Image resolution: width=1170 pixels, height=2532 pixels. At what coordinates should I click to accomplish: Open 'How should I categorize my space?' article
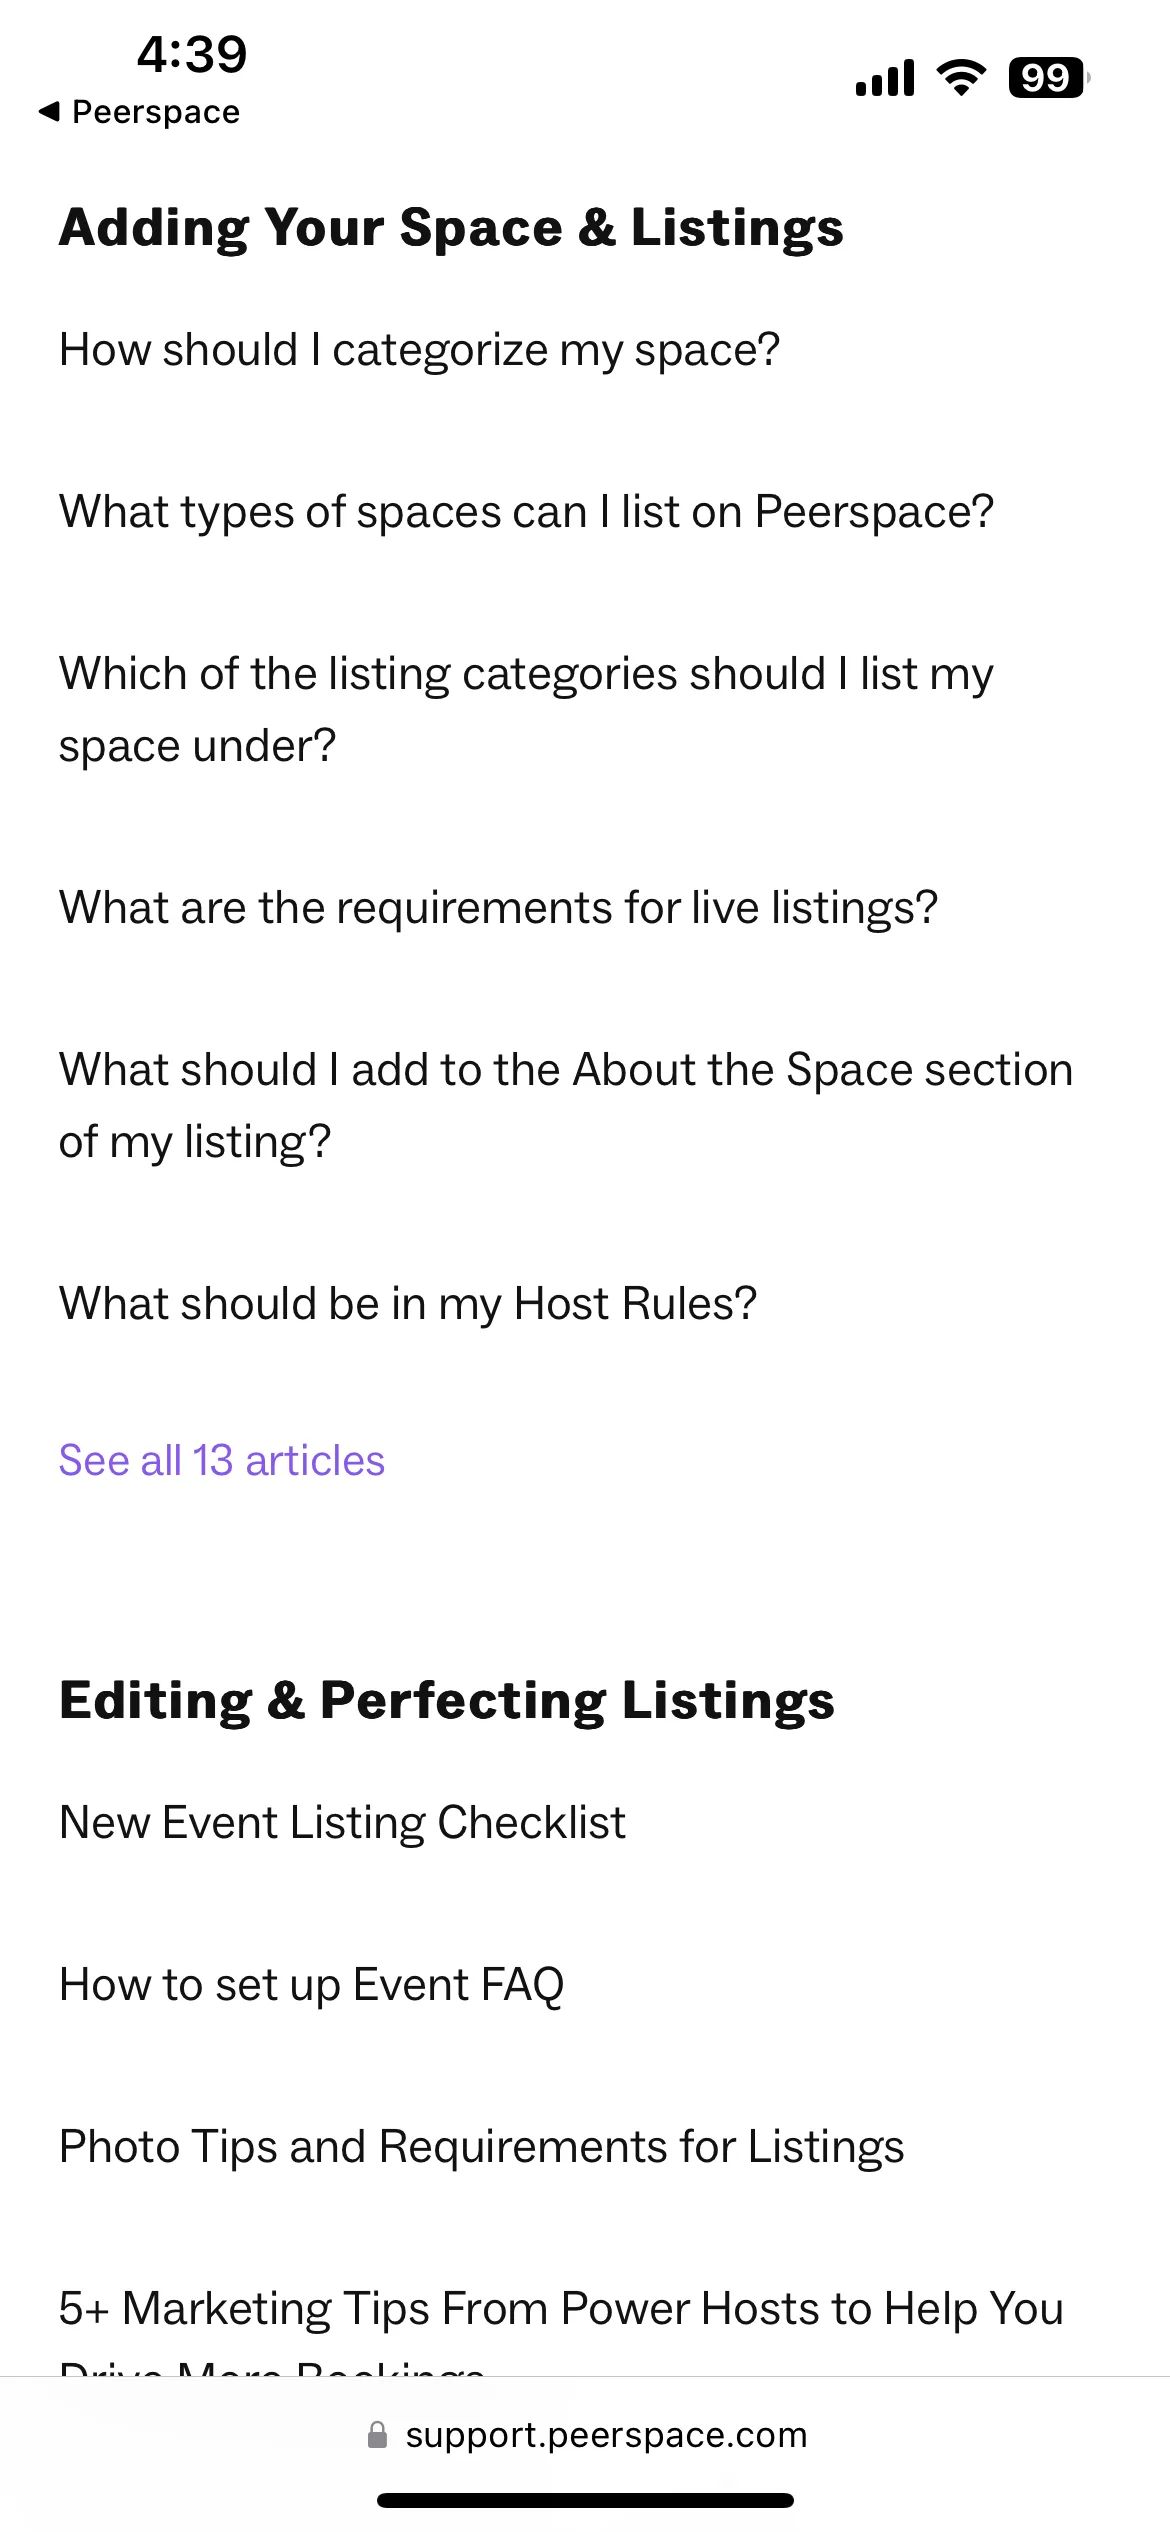pos(419,350)
